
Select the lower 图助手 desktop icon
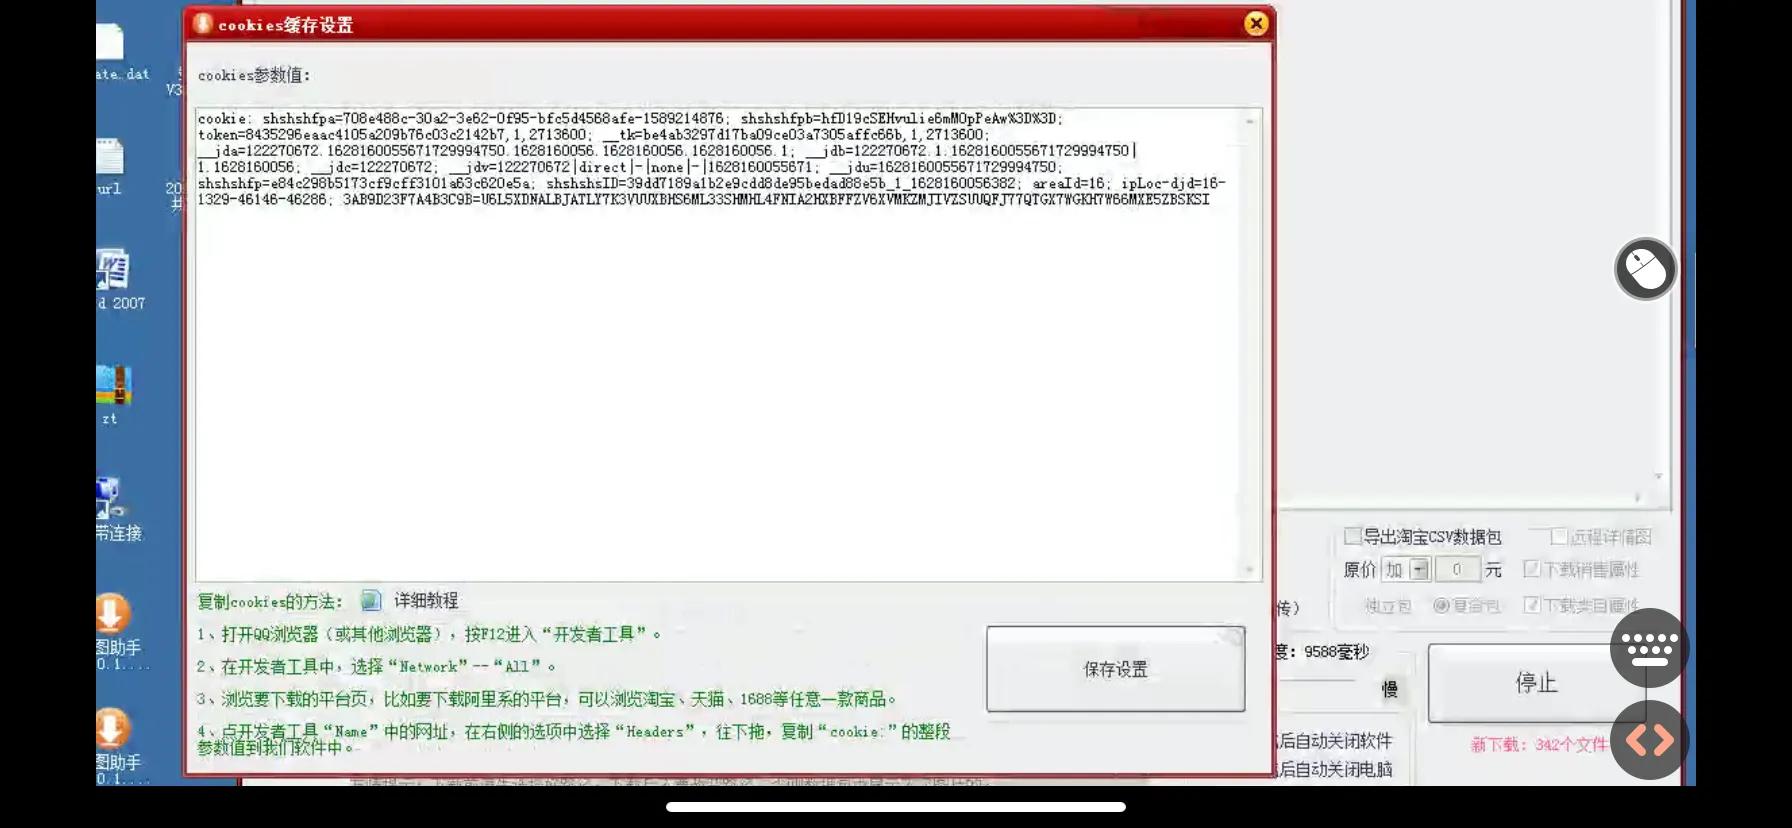(117, 746)
